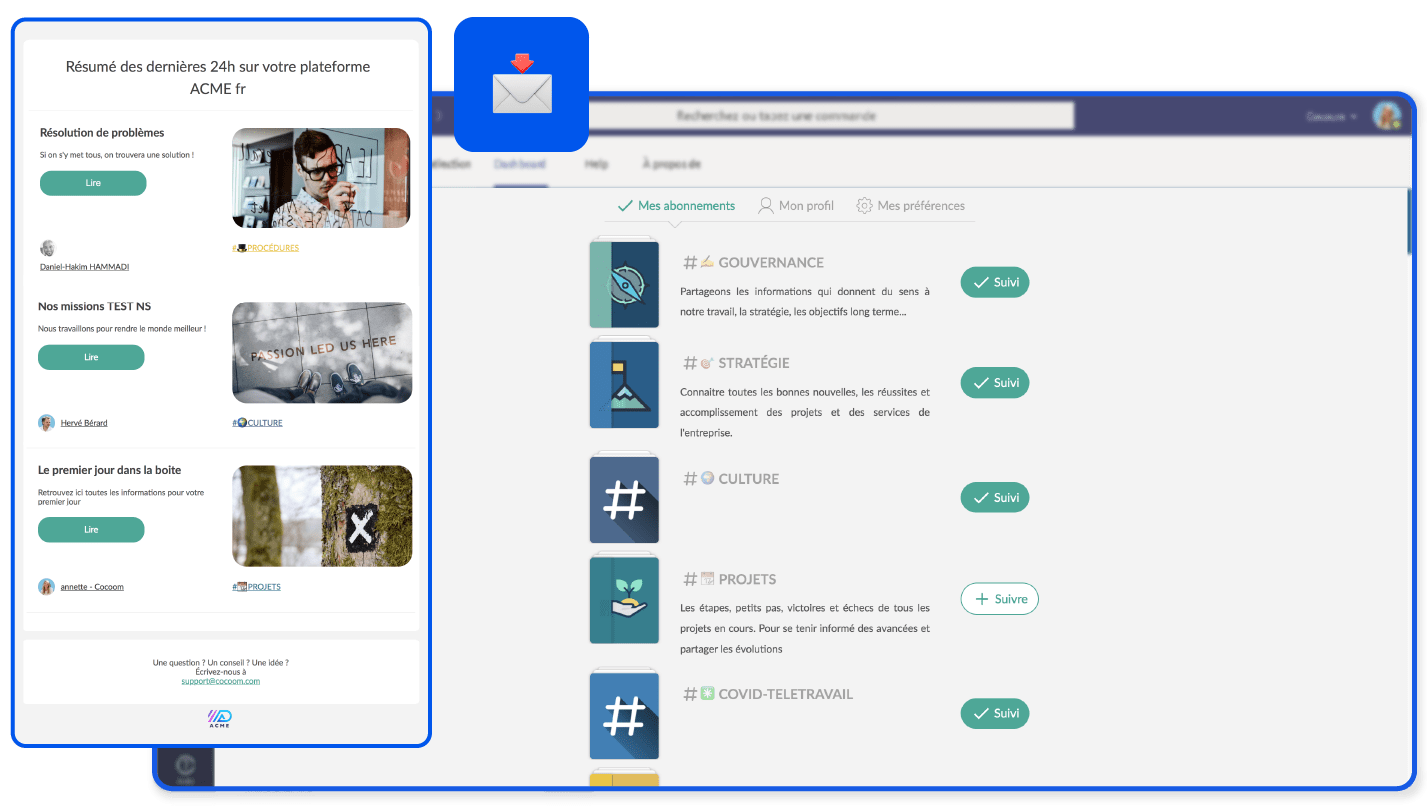Click Lire under Le premier jour dans la boite

point(91,530)
